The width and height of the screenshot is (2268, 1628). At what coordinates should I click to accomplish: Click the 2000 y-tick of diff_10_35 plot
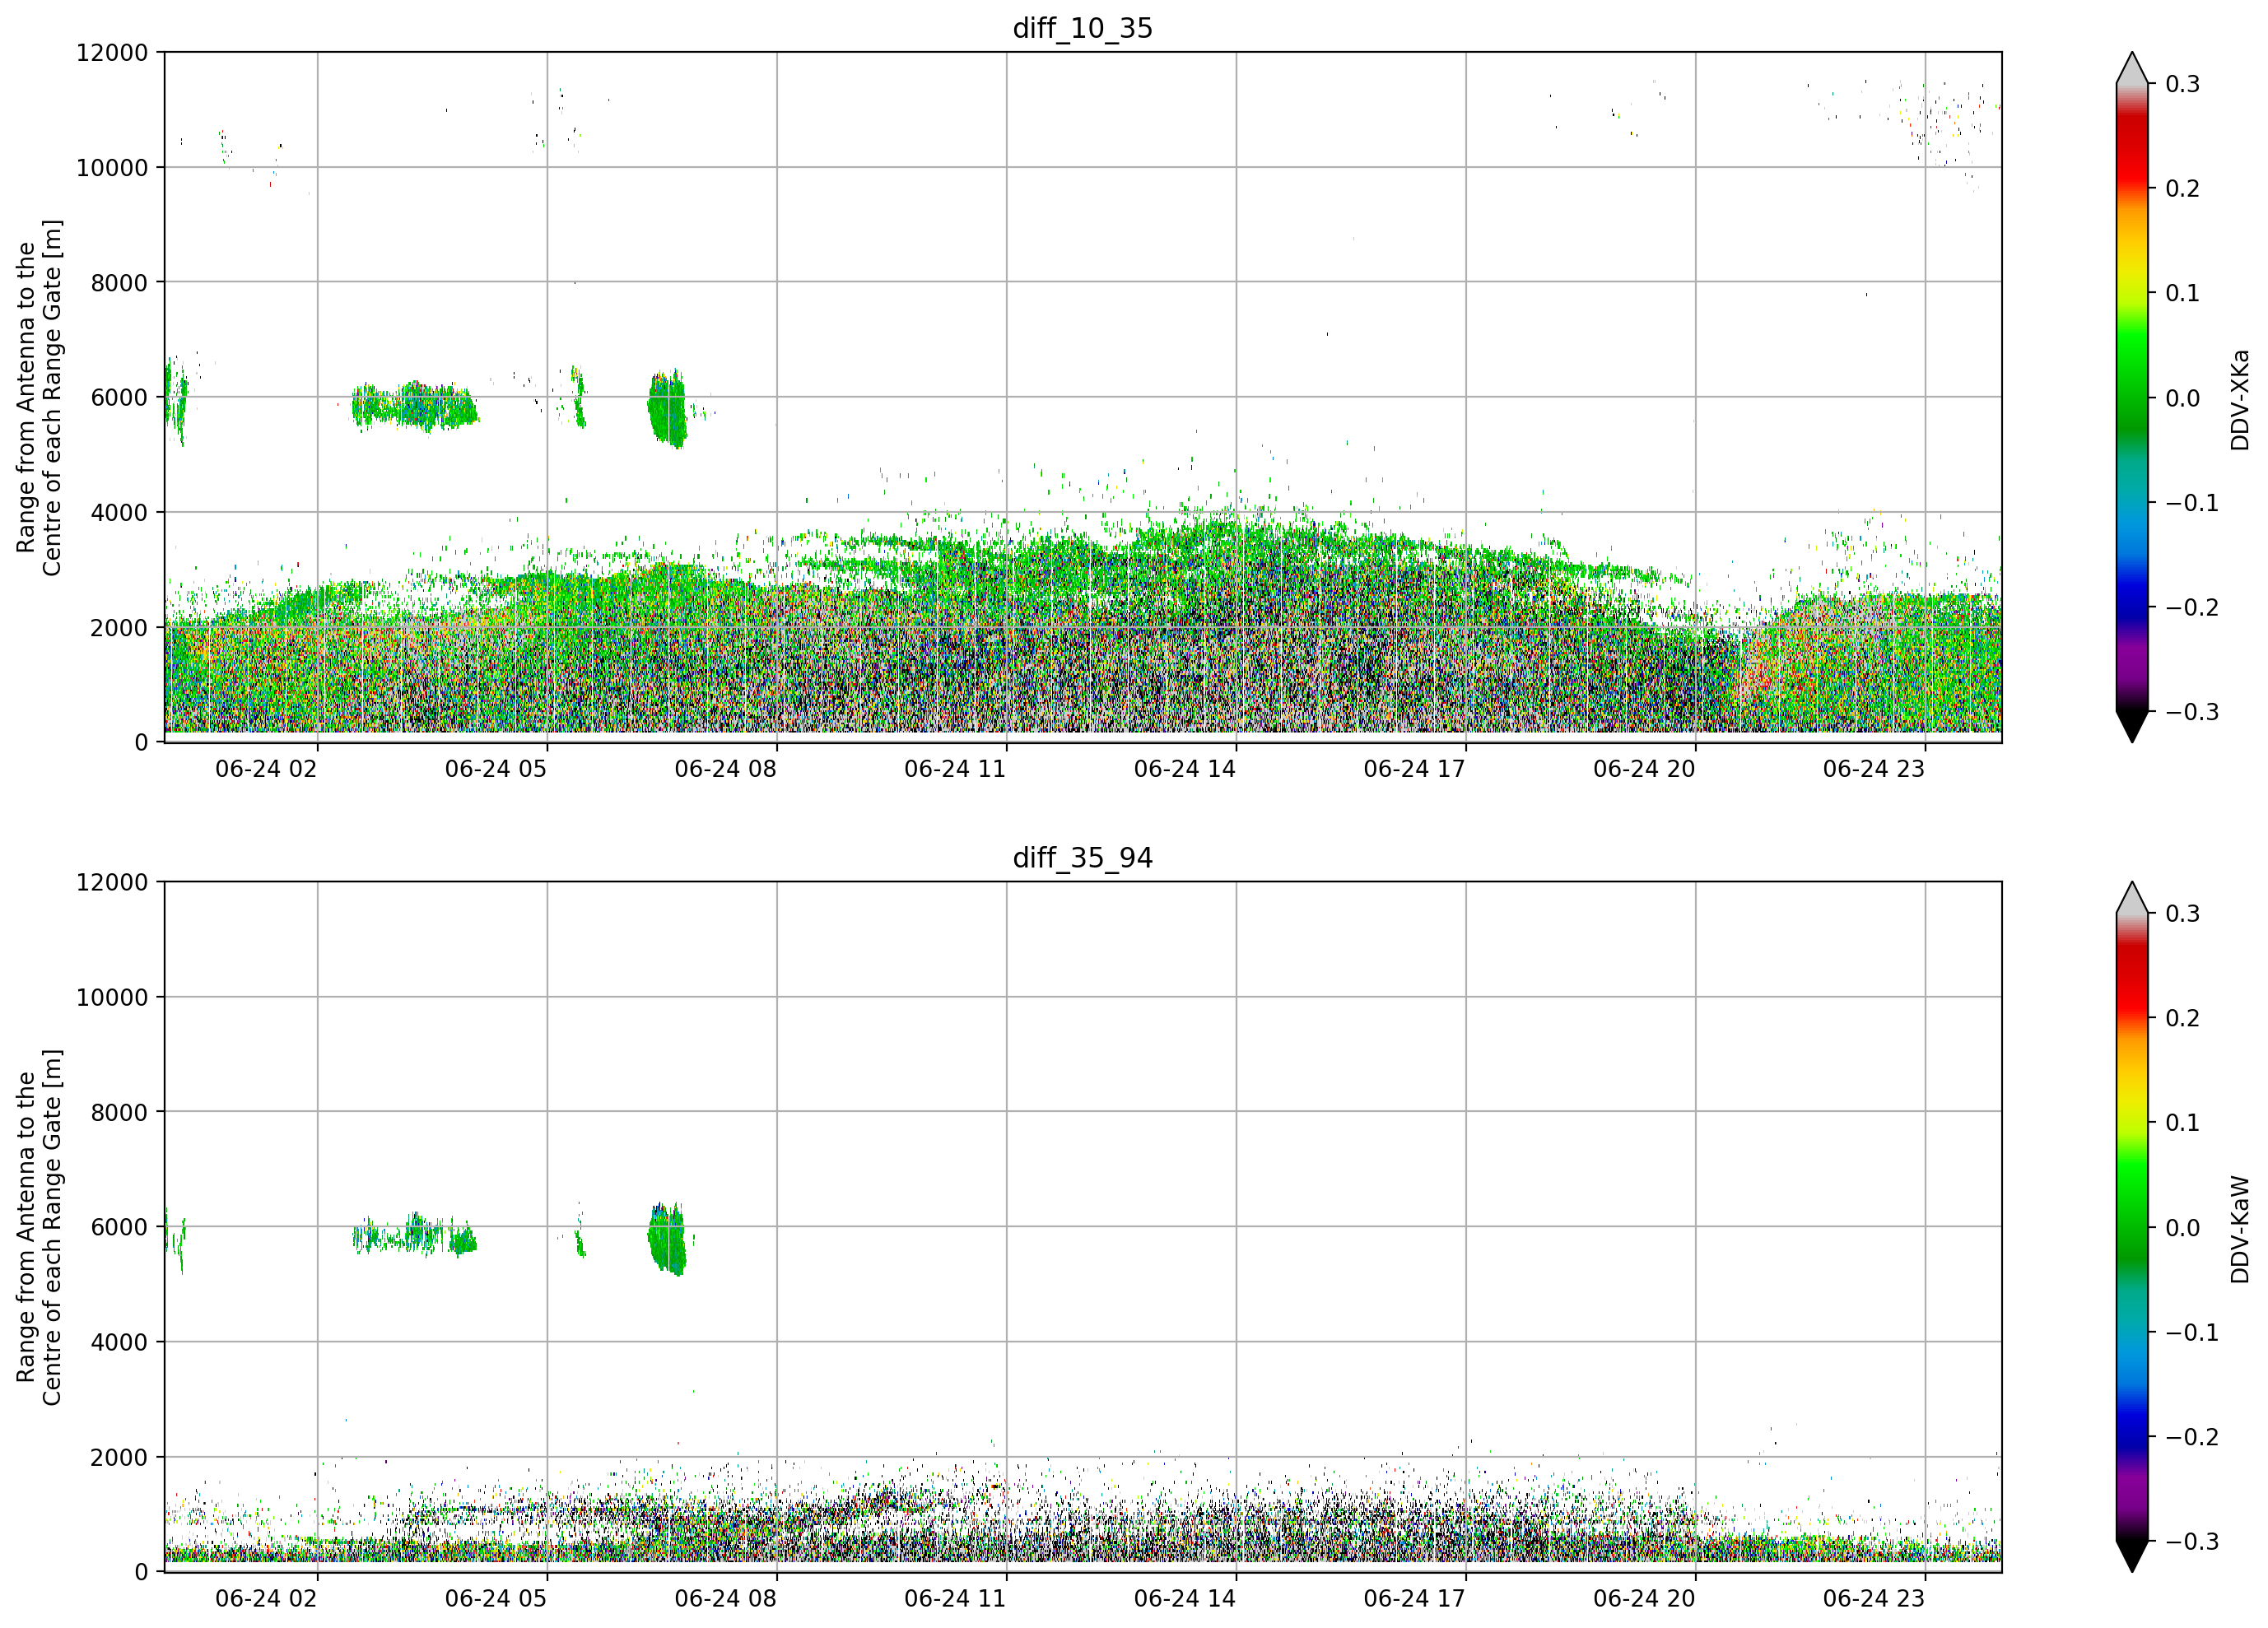click(x=119, y=628)
